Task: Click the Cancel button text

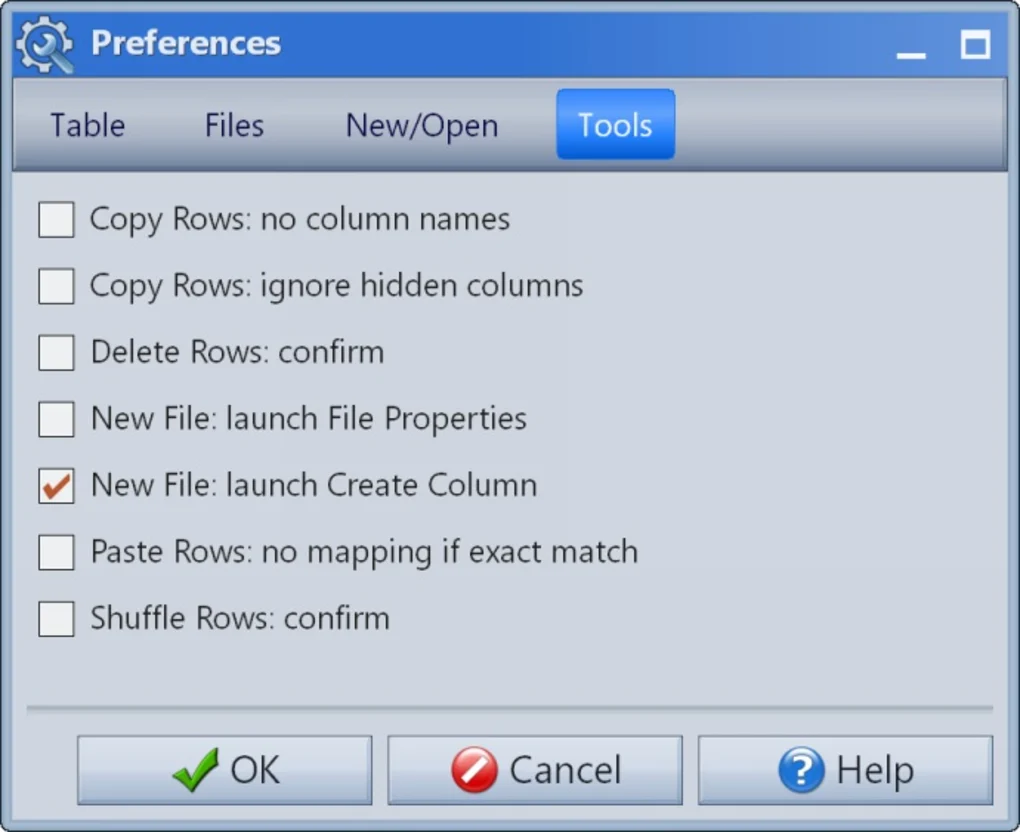Action: coord(565,771)
